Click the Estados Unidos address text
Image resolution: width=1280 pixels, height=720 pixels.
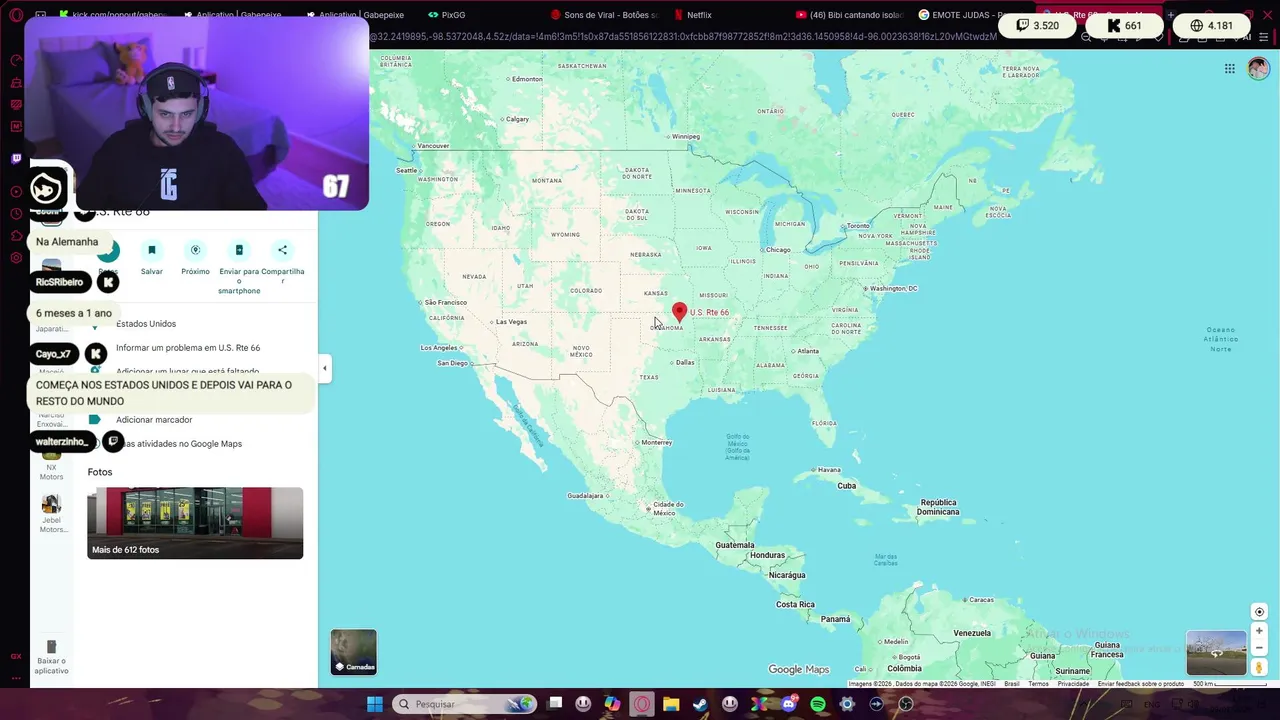[146, 324]
